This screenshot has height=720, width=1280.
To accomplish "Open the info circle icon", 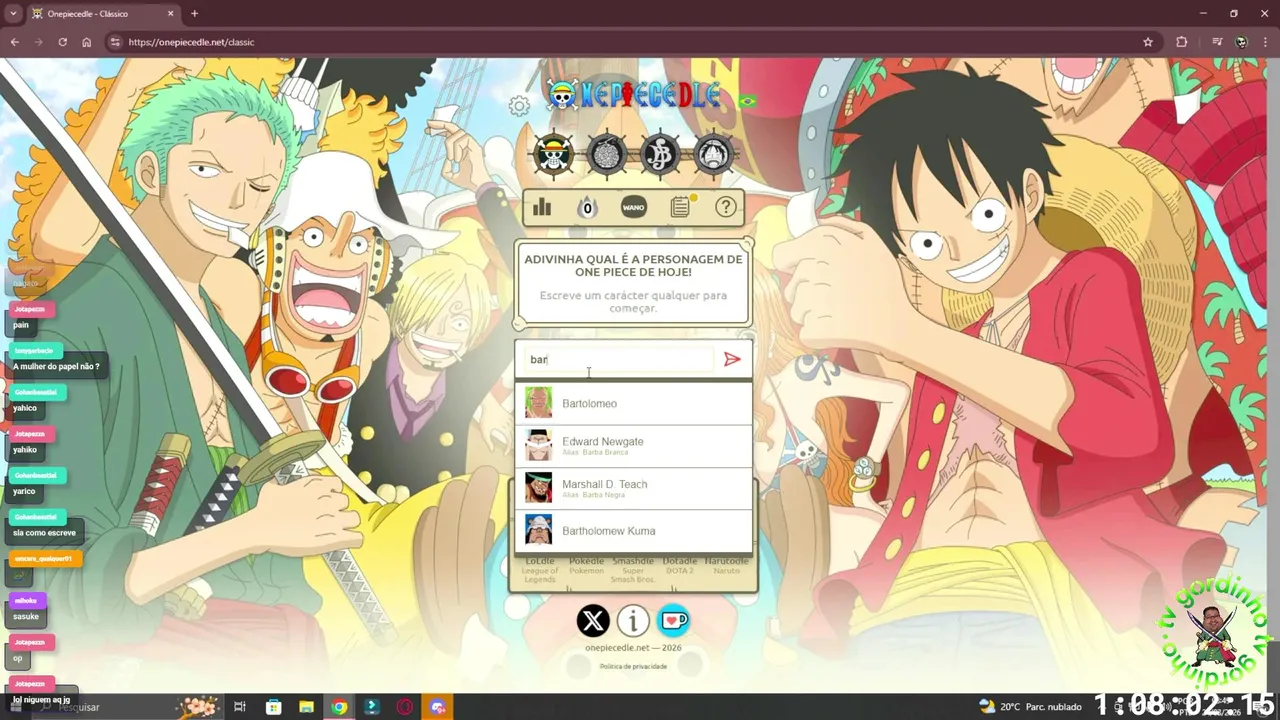I will [633, 621].
